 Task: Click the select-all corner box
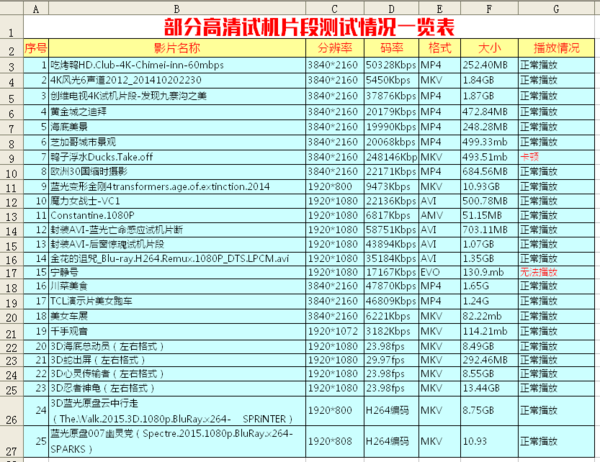coord(11,8)
